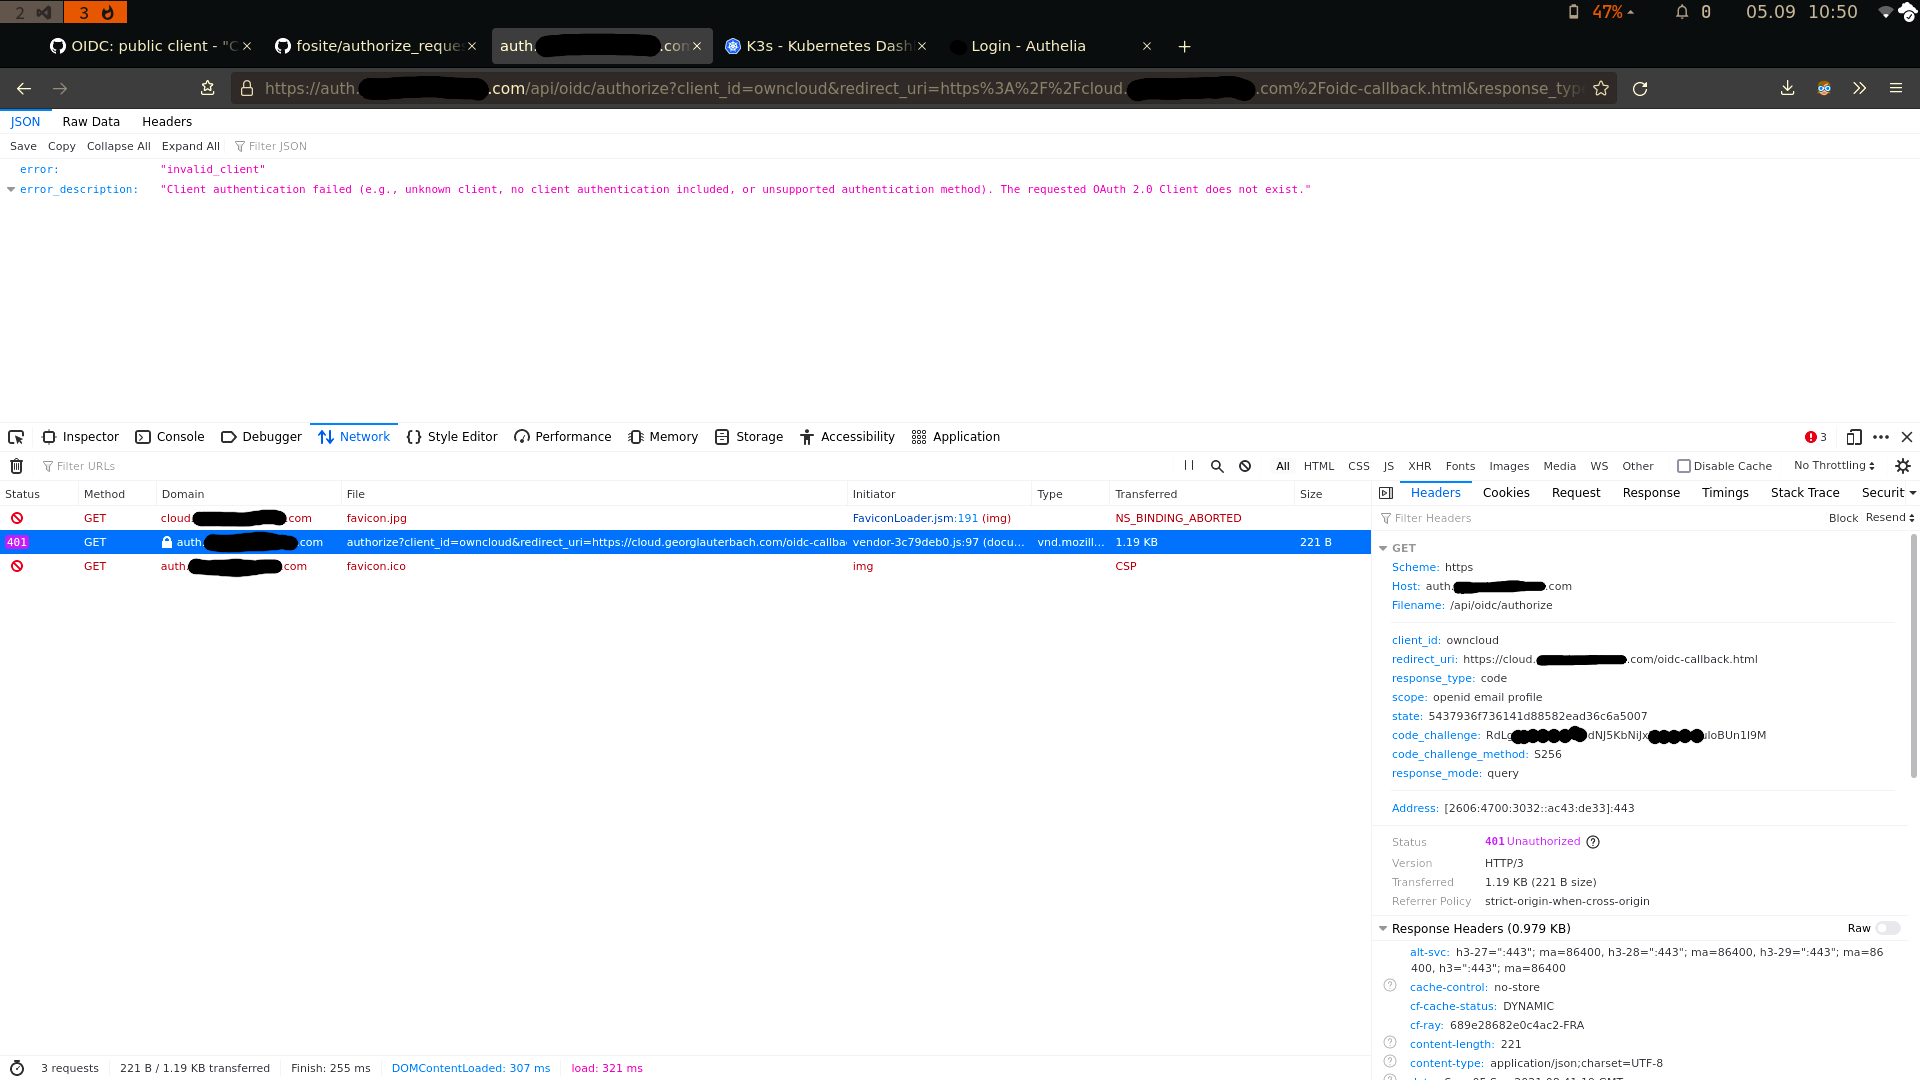Select the element picker tool
1920x1080 pixels.
pos(15,436)
